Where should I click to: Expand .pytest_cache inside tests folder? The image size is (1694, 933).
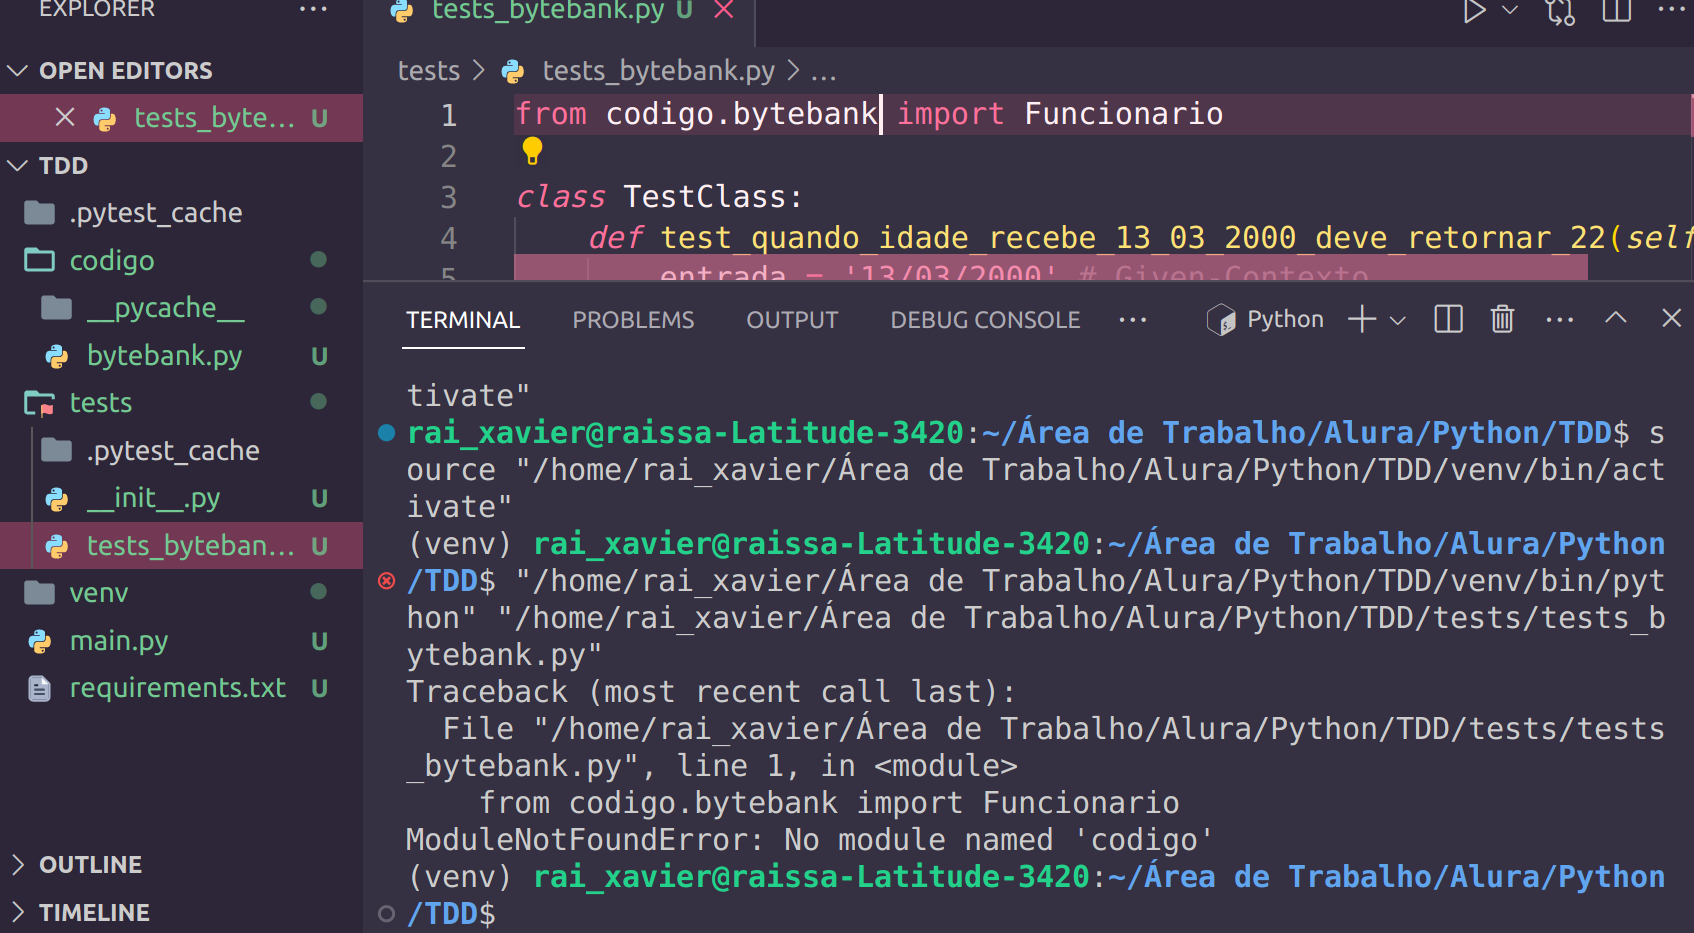[173, 451]
